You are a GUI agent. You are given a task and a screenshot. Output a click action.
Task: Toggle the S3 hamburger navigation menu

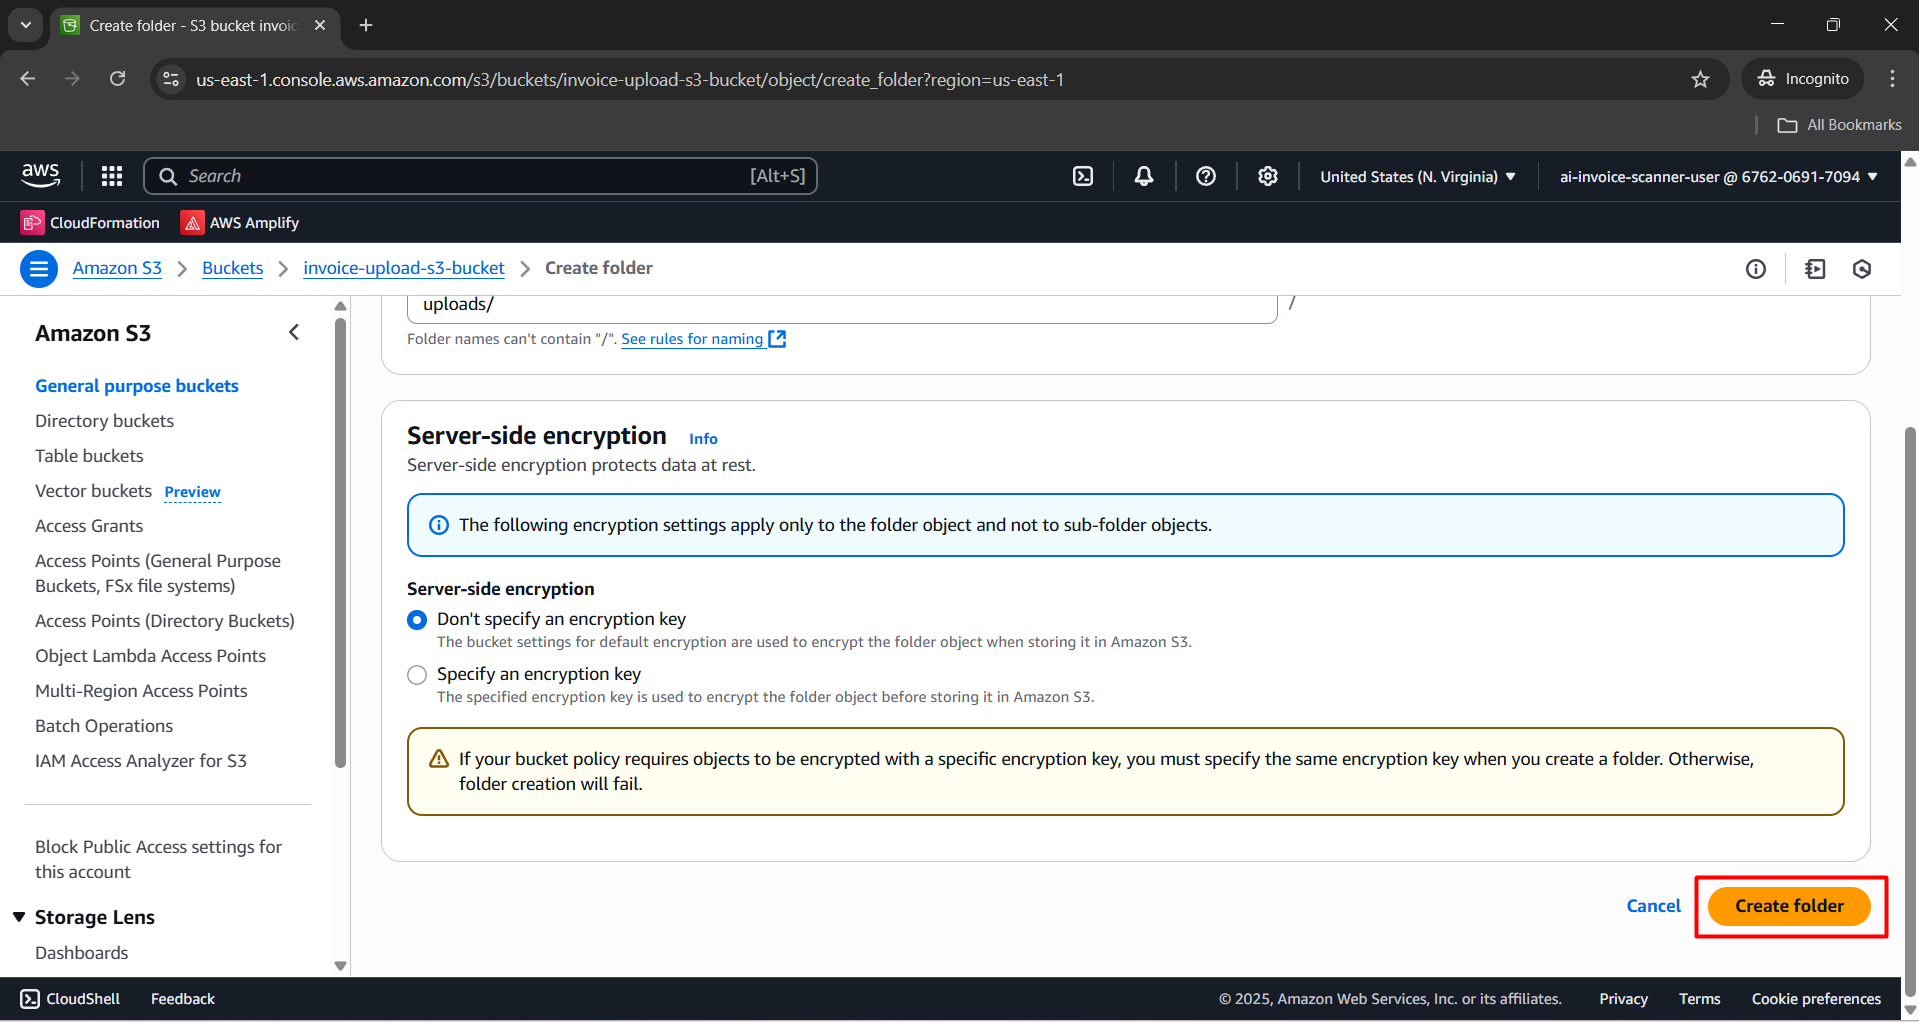[x=39, y=269]
